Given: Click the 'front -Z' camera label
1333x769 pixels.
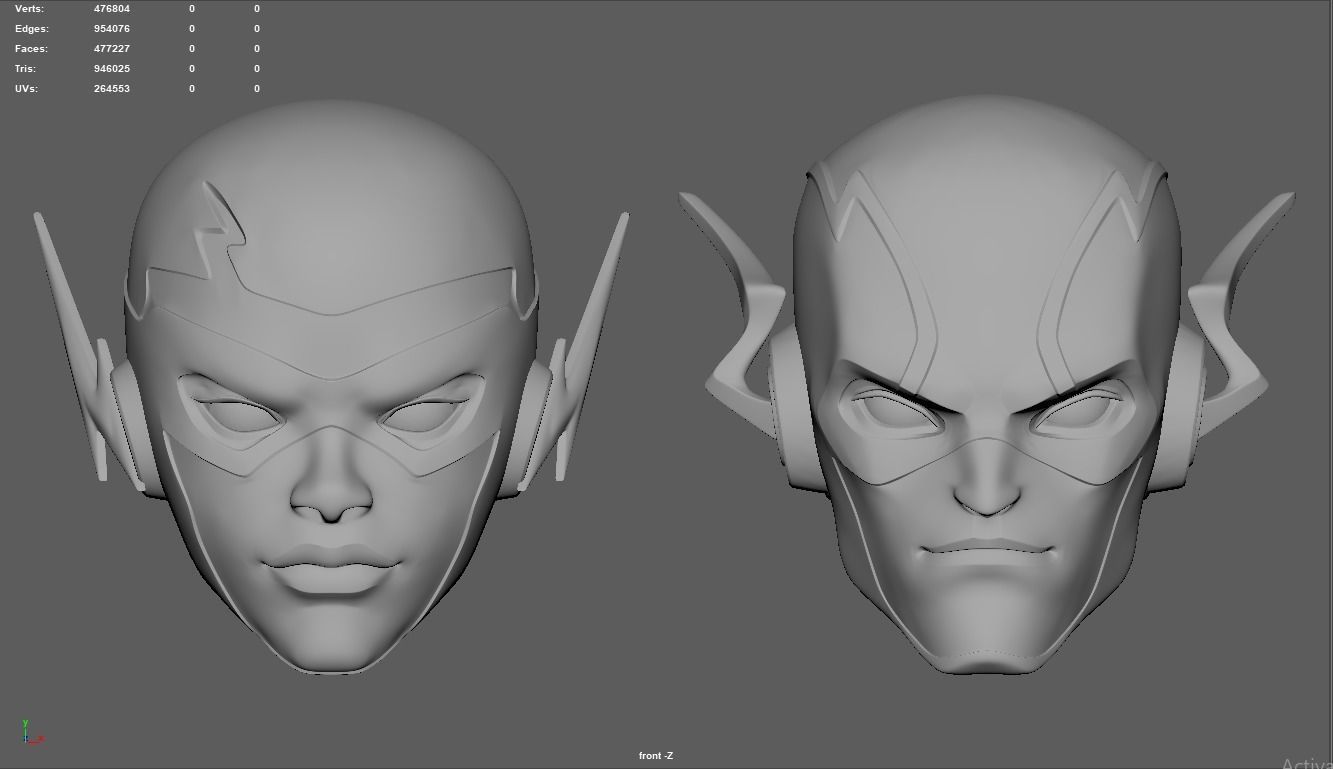Looking at the screenshot, I should click(656, 756).
